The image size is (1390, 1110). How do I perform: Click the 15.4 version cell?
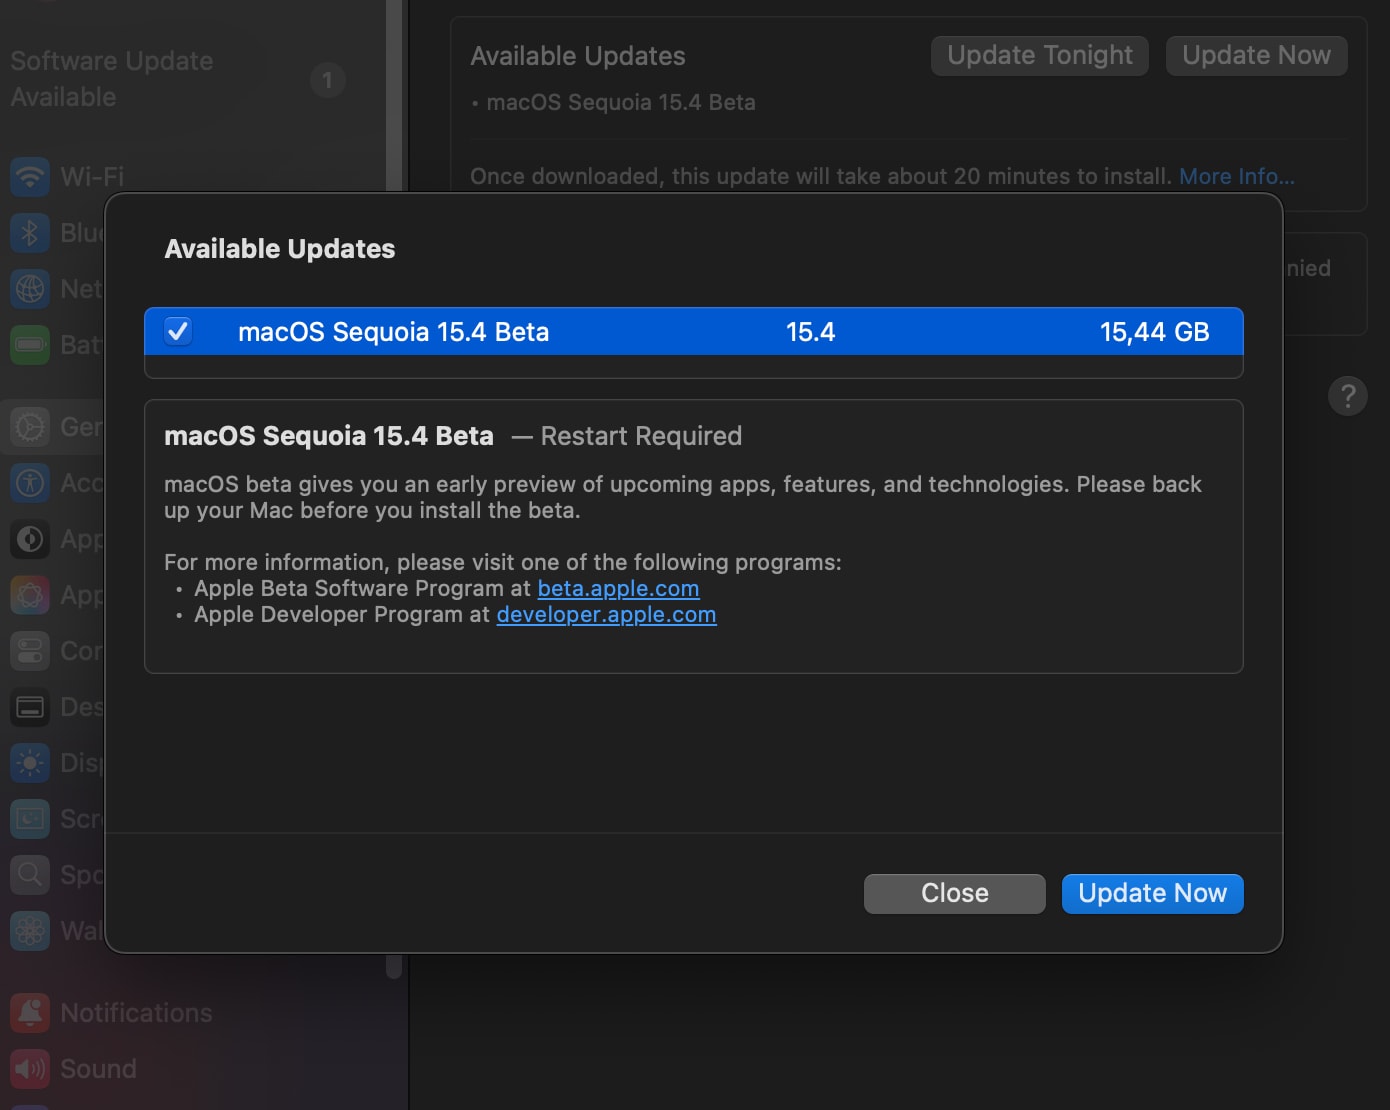point(810,332)
